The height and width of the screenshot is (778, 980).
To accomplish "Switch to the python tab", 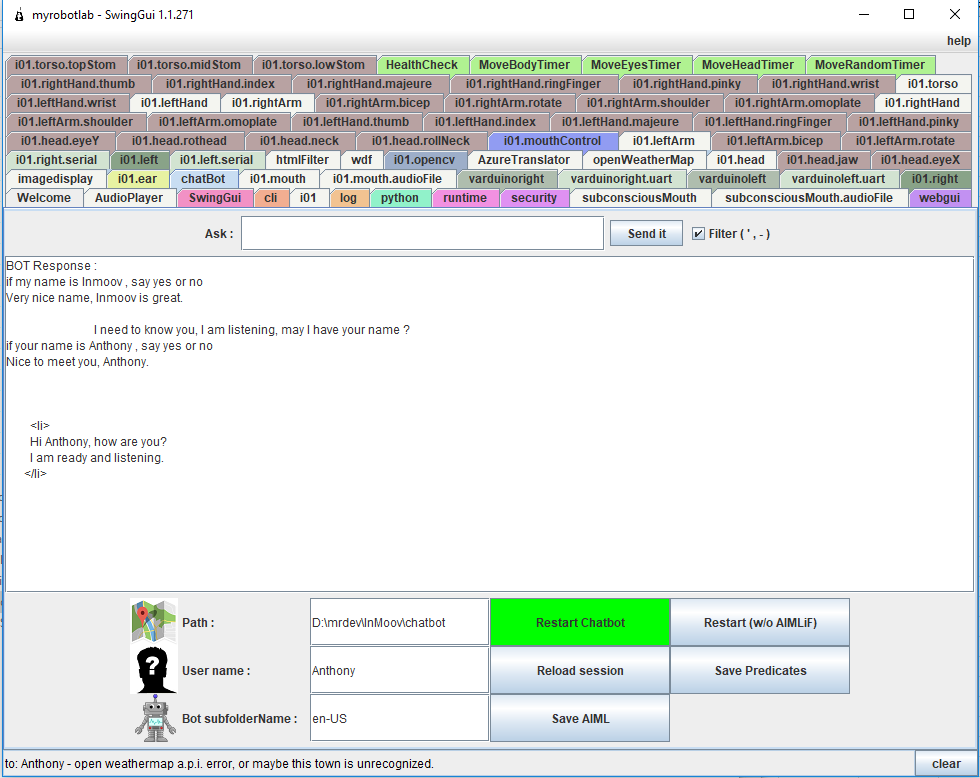I will [x=400, y=198].
